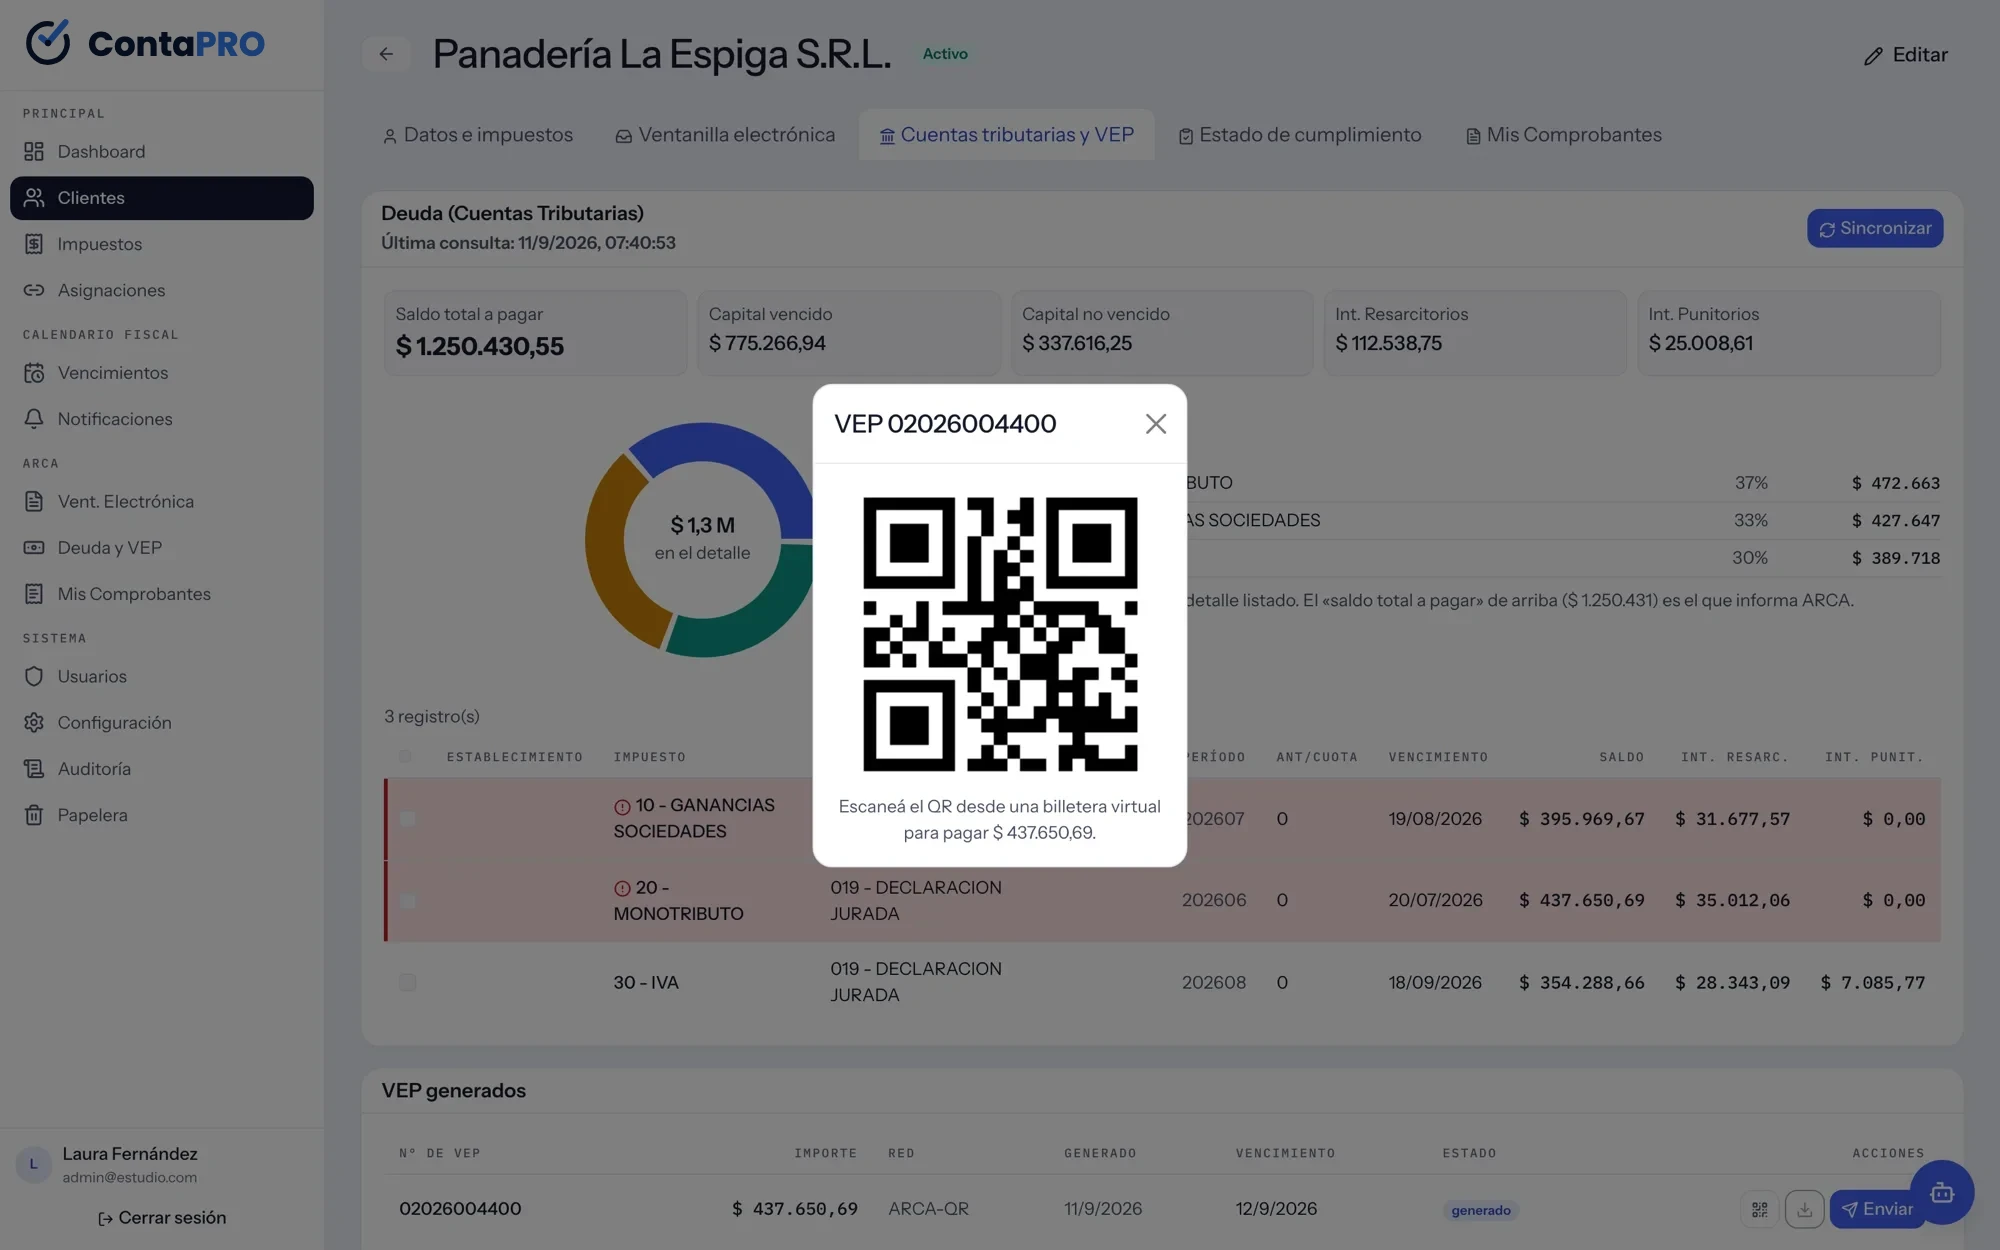Screen dimensions: 2000x1250
Task: Open Vencimientos calendar item
Action: [x=162, y=373]
